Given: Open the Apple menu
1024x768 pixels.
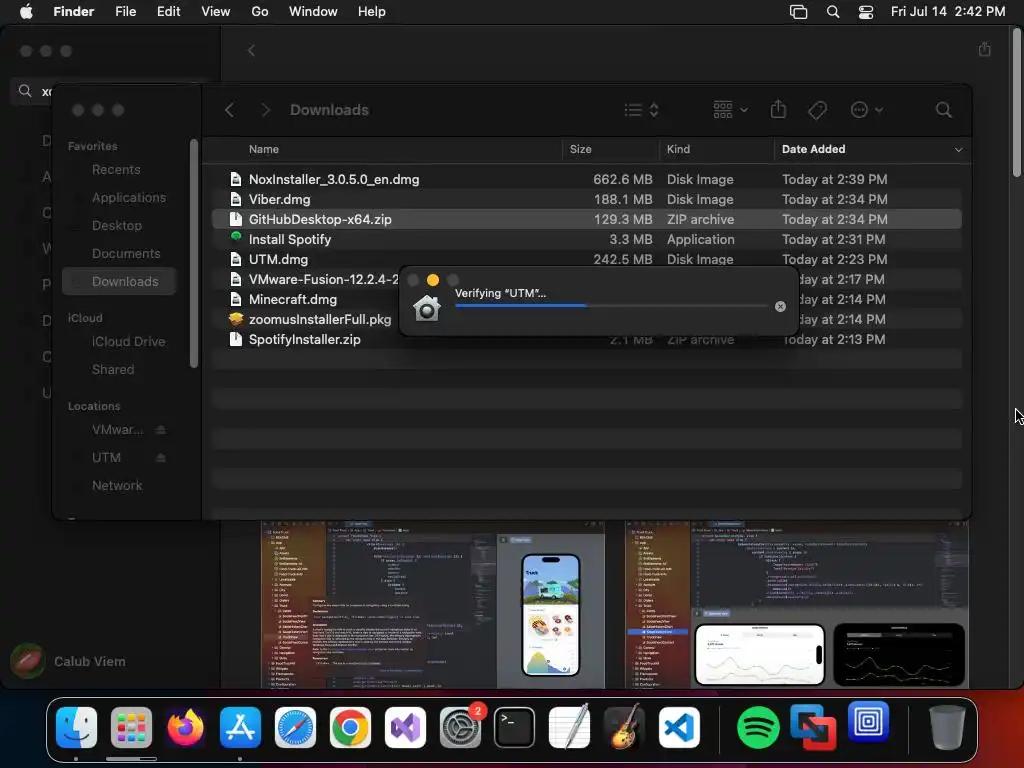Looking at the screenshot, I should pos(26,12).
